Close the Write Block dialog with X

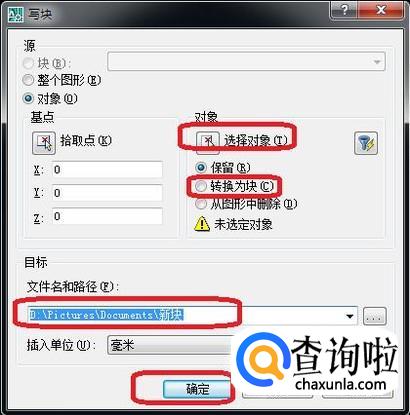[381, 11]
